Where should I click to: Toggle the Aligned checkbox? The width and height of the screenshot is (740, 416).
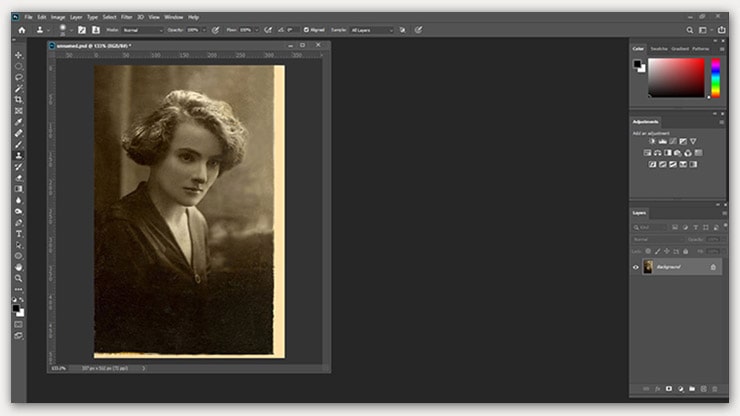tap(308, 30)
